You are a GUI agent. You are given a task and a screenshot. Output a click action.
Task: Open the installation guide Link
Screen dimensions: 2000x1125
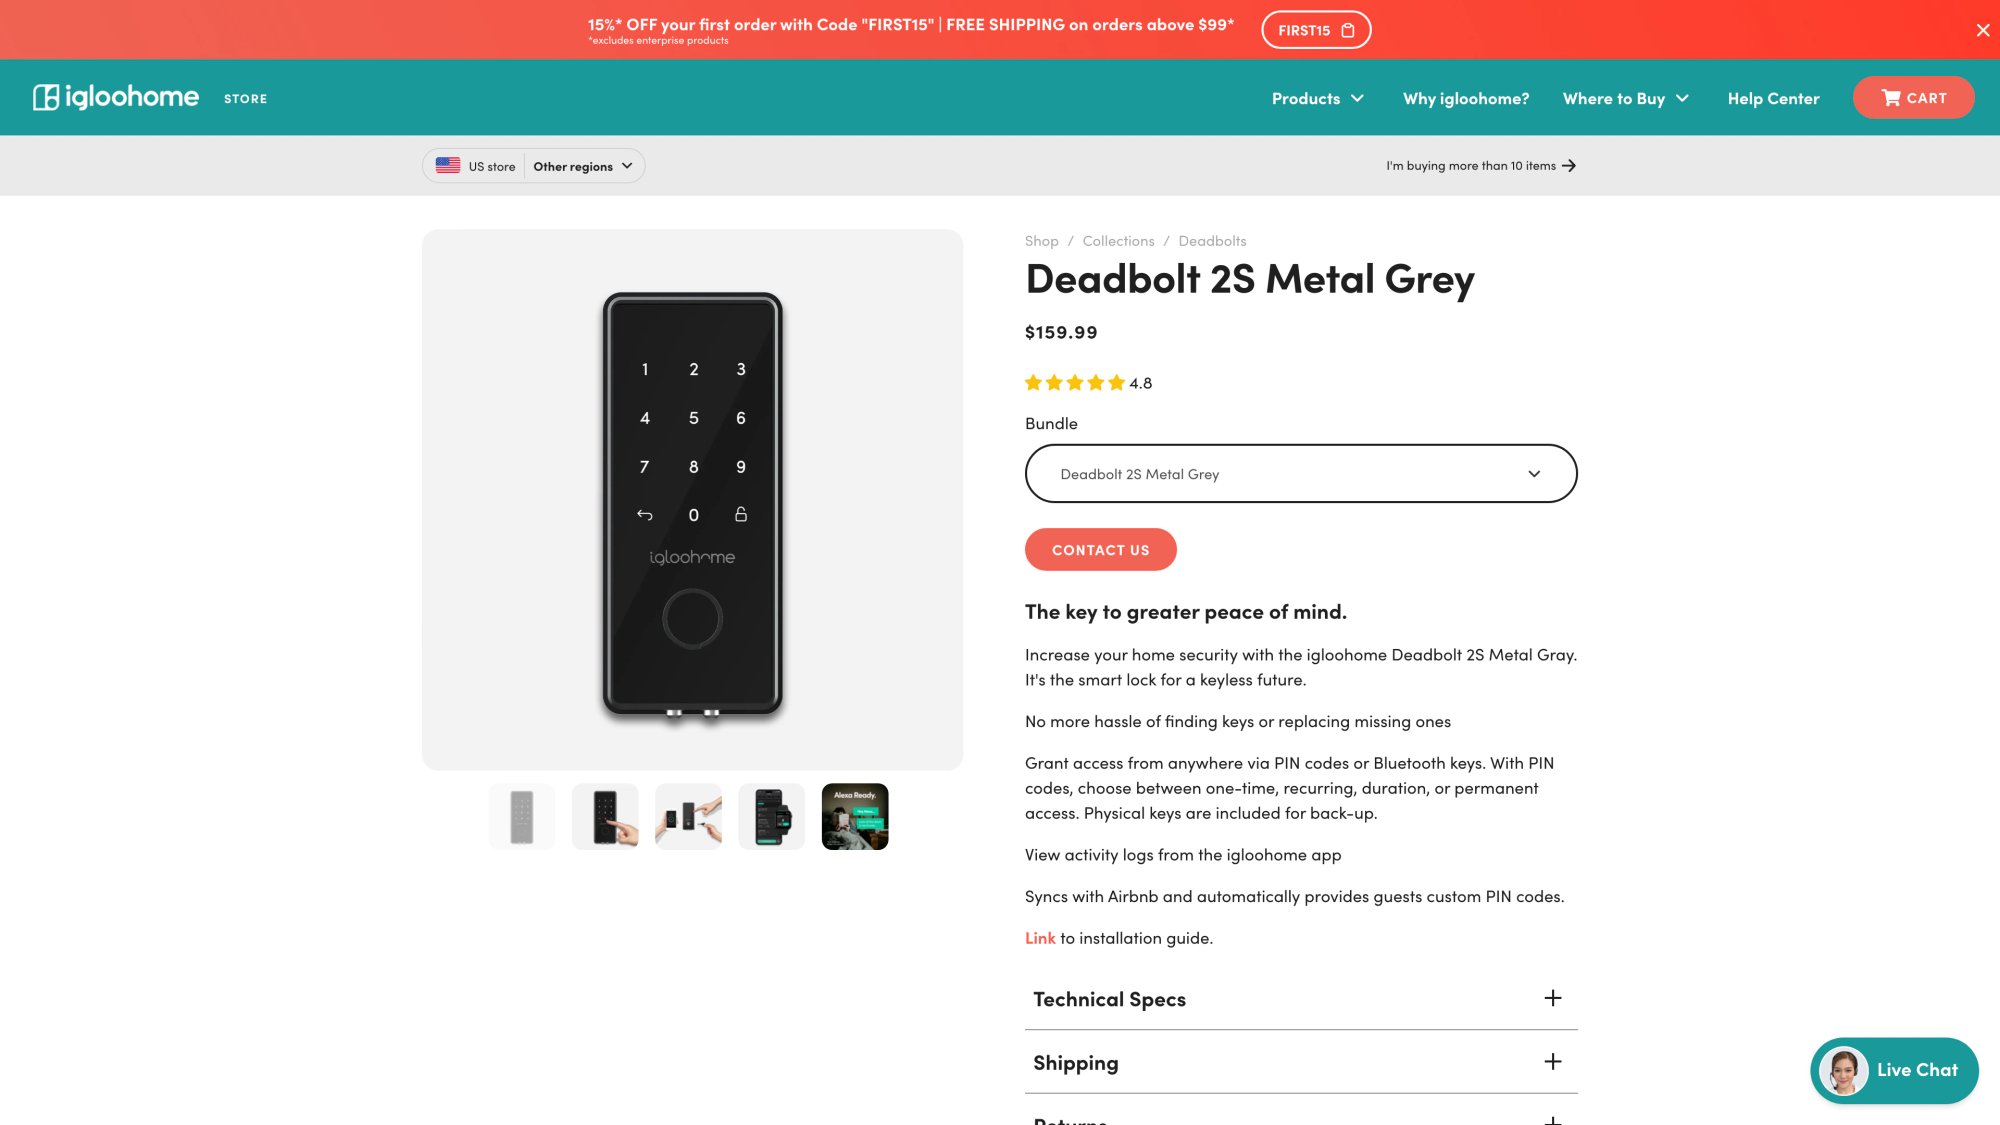pyautogui.click(x=1039, y=937)
